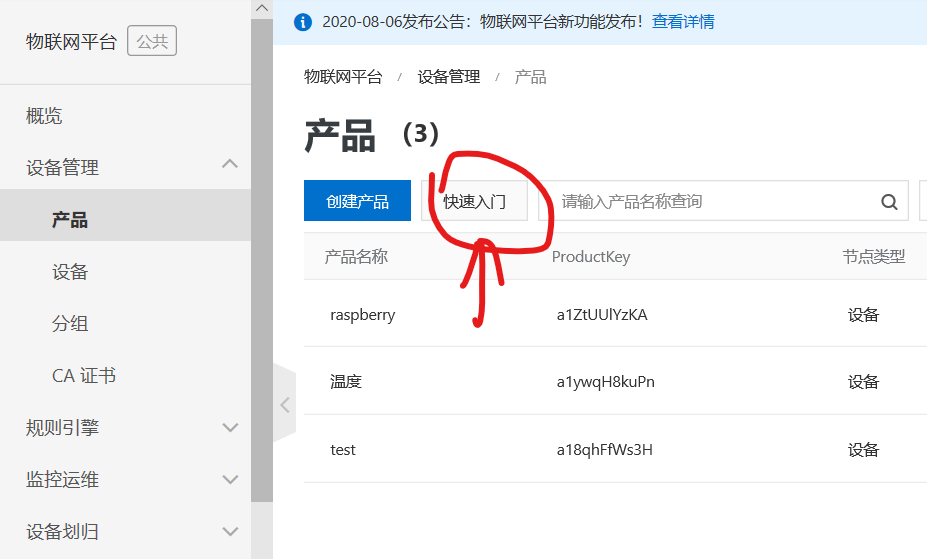This screenshot has height=559, width=927.
Task: Open the raspberry product row
Action: [x=615, y=314]
